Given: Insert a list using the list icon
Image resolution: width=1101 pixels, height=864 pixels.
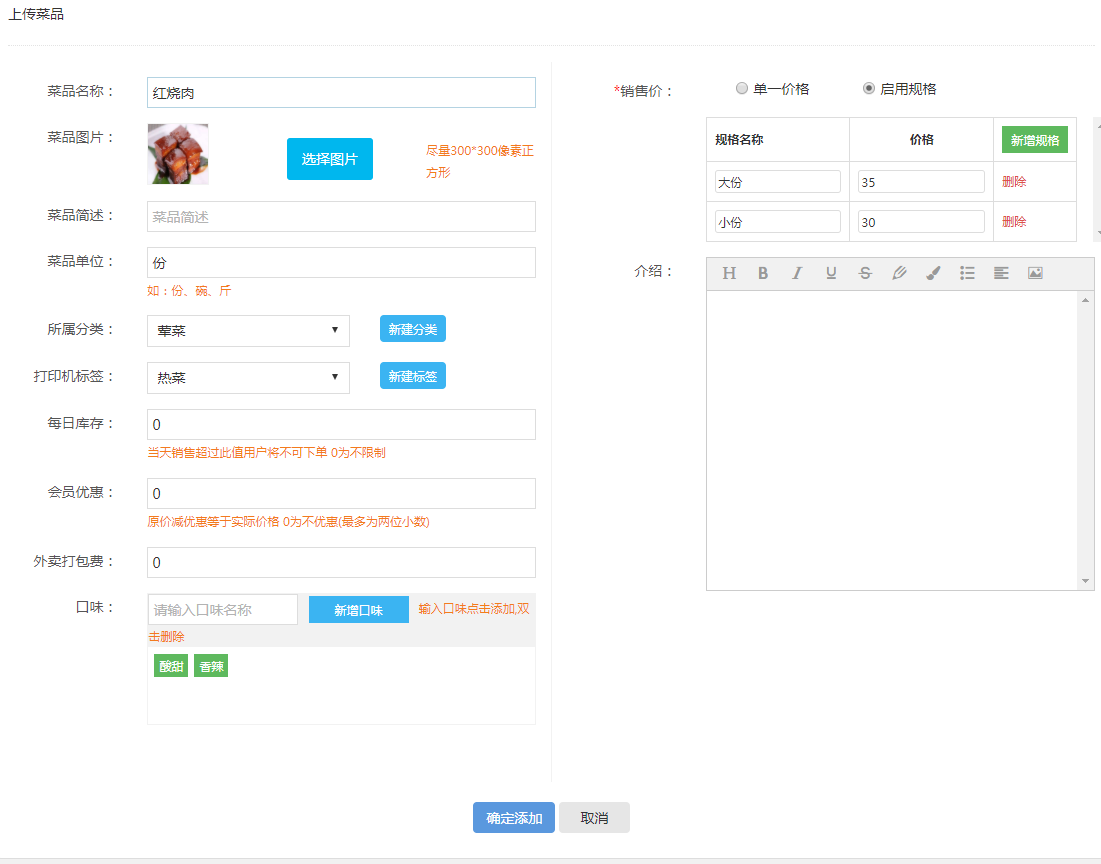Looking at the screenshot, I should click(x=967, y=273).
